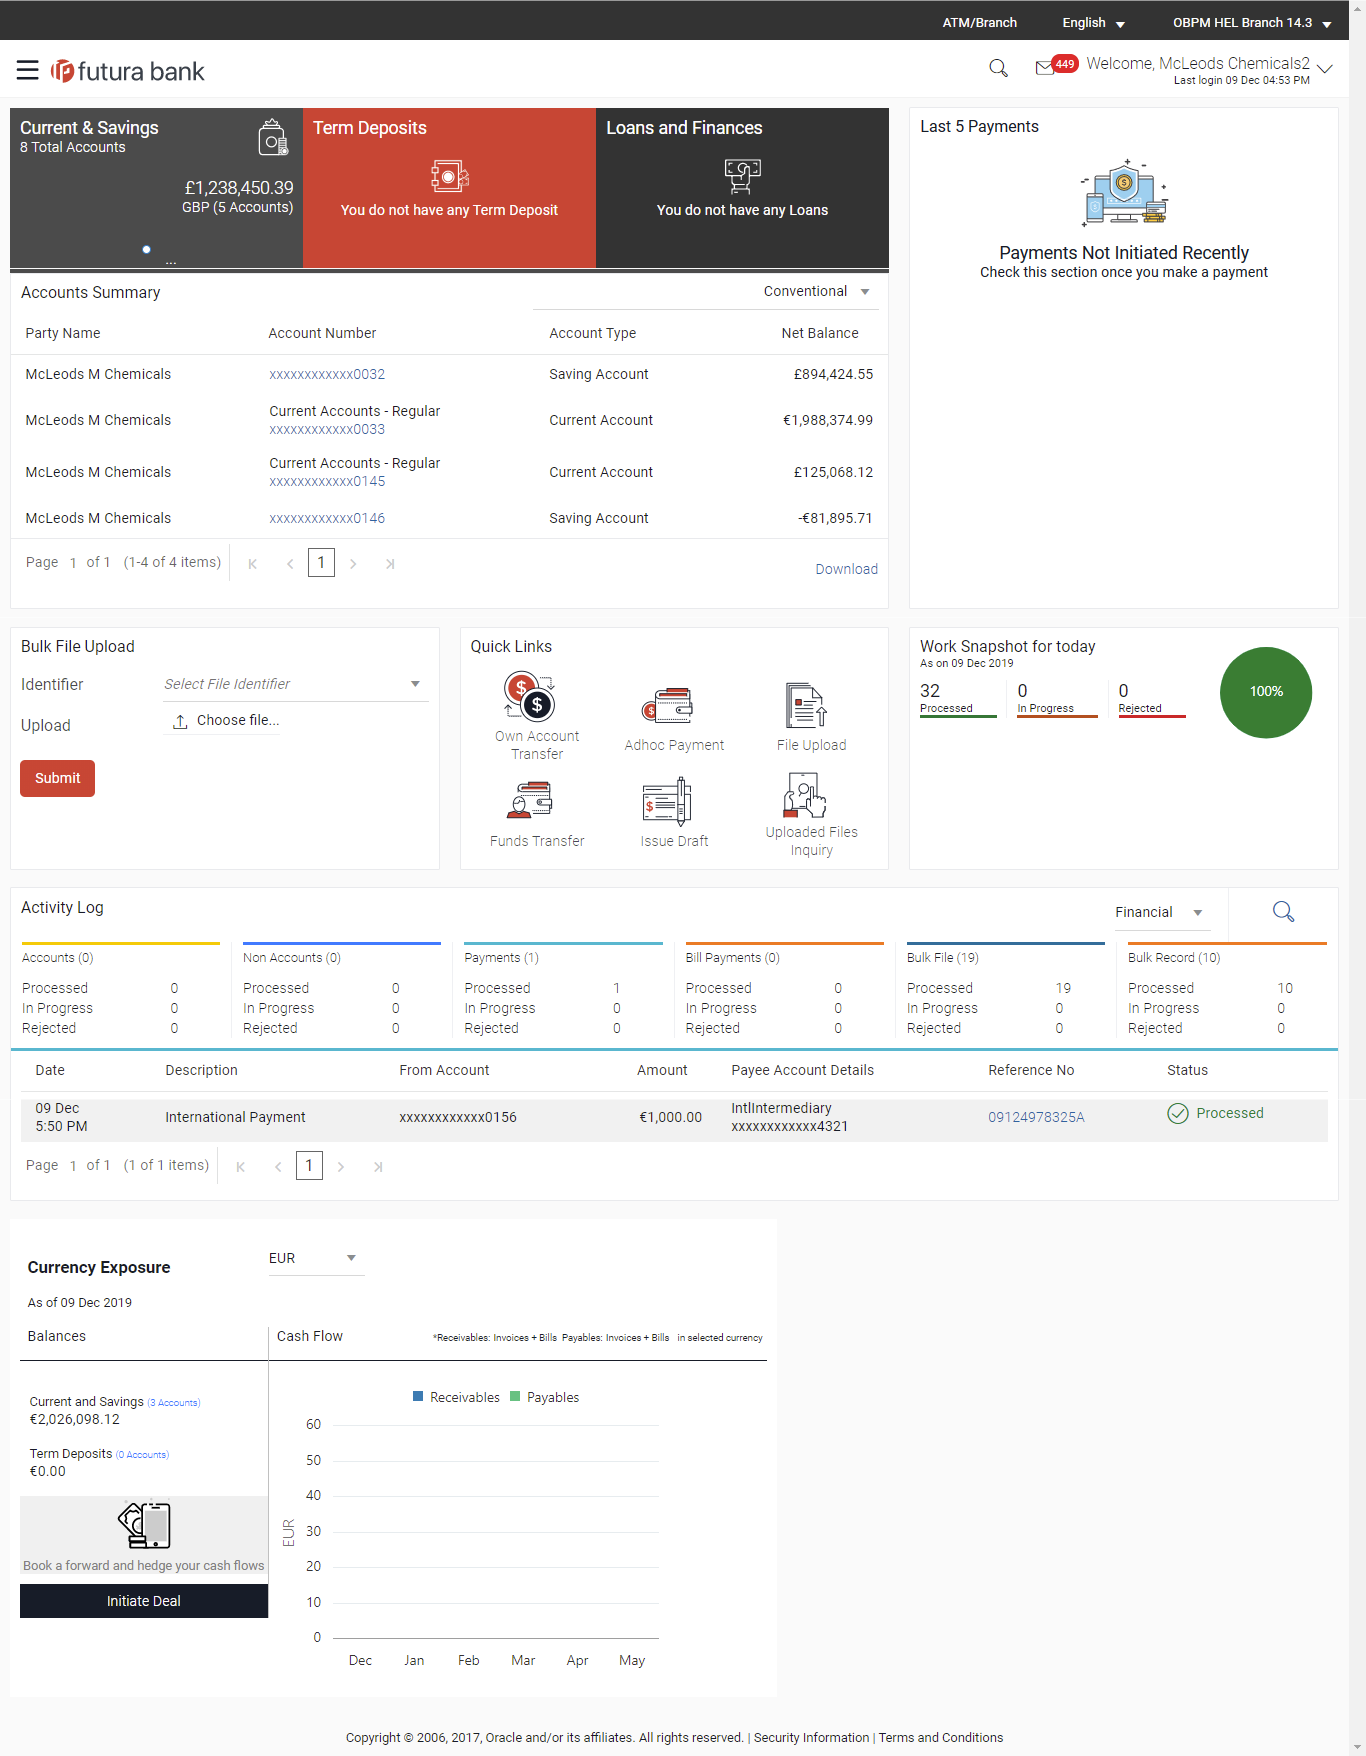Open the Security Information footer link

[x=811, y=1738]
